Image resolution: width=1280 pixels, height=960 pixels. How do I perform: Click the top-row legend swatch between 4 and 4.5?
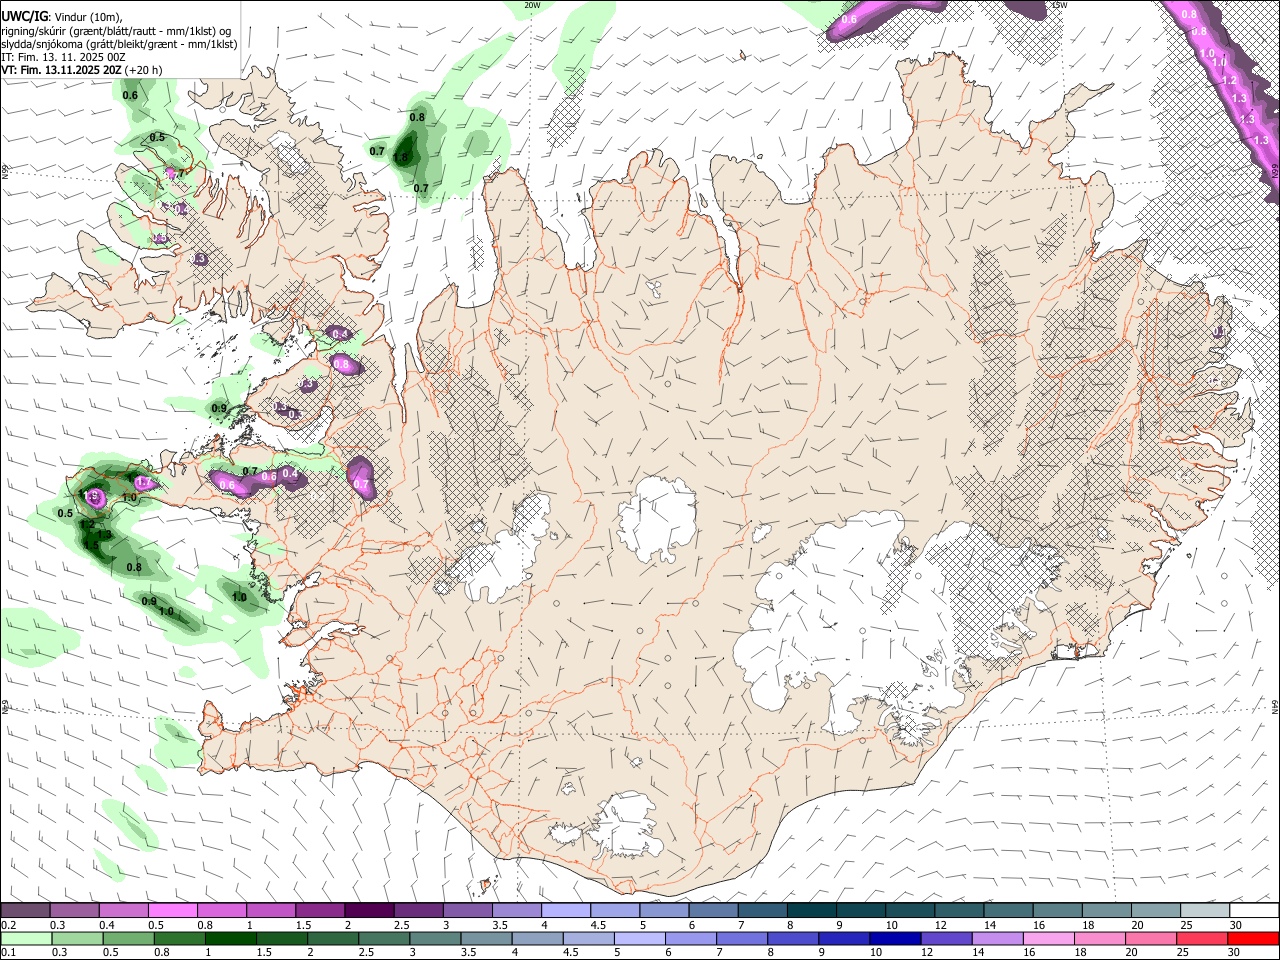coord(564,911)
